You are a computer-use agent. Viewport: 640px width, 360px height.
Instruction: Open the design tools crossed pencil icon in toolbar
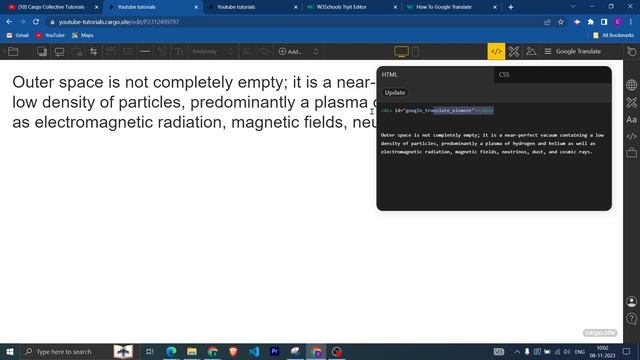coord(513,51)
